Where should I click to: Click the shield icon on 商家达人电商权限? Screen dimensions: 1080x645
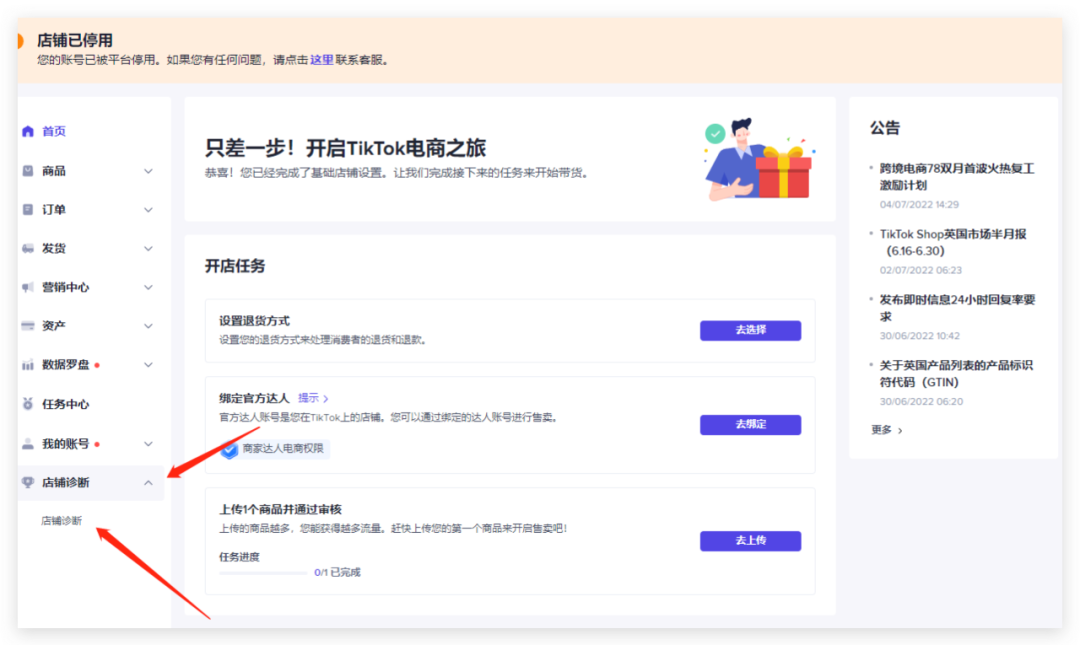pos(229,449)
